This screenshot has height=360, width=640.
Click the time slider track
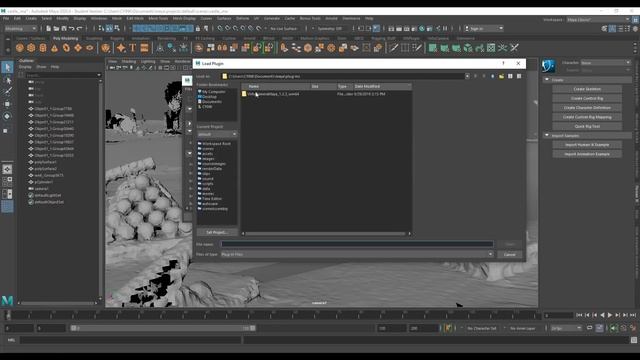pyautogui.click(x=273, y=315)
